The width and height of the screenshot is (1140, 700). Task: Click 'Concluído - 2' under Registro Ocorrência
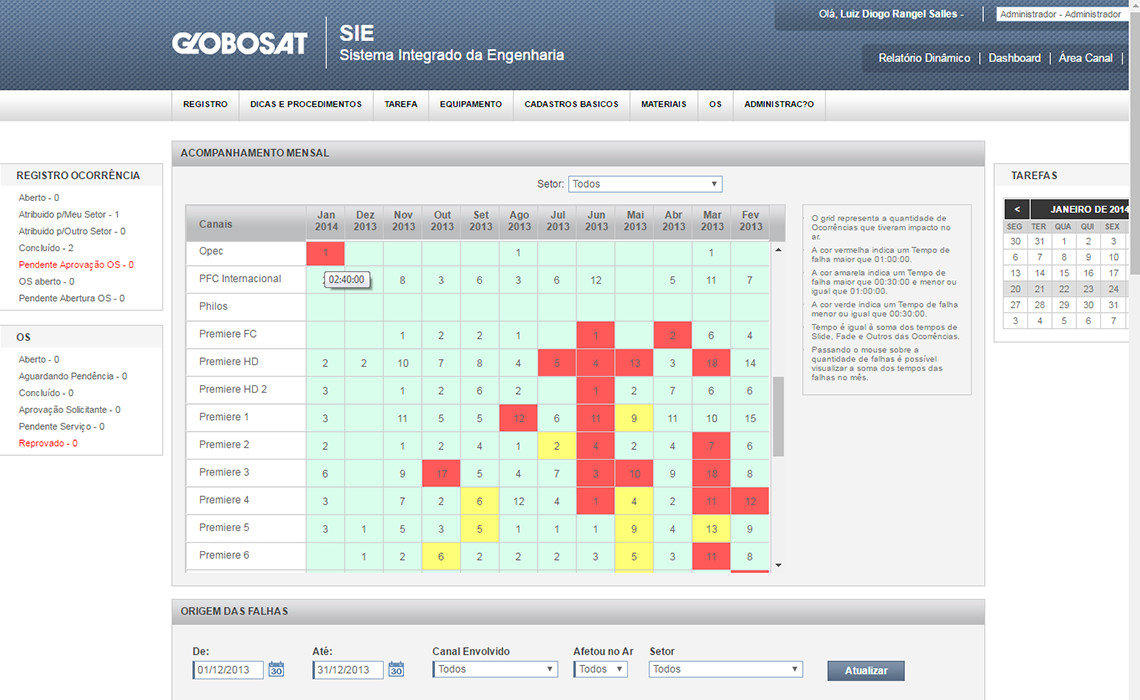pyautogui.click(x=46, y=248)
